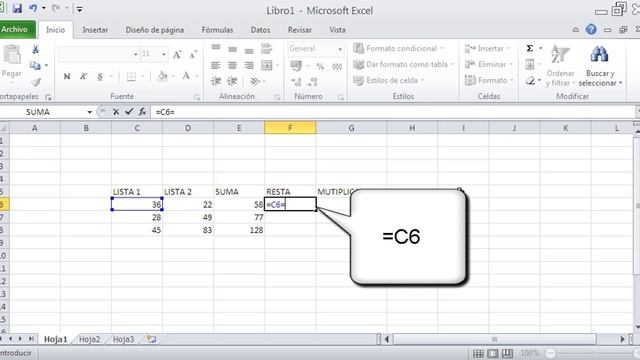The image size is (640, 360).
Task: Switch to the Insertar tab
Action: click(x=95, y=30)
